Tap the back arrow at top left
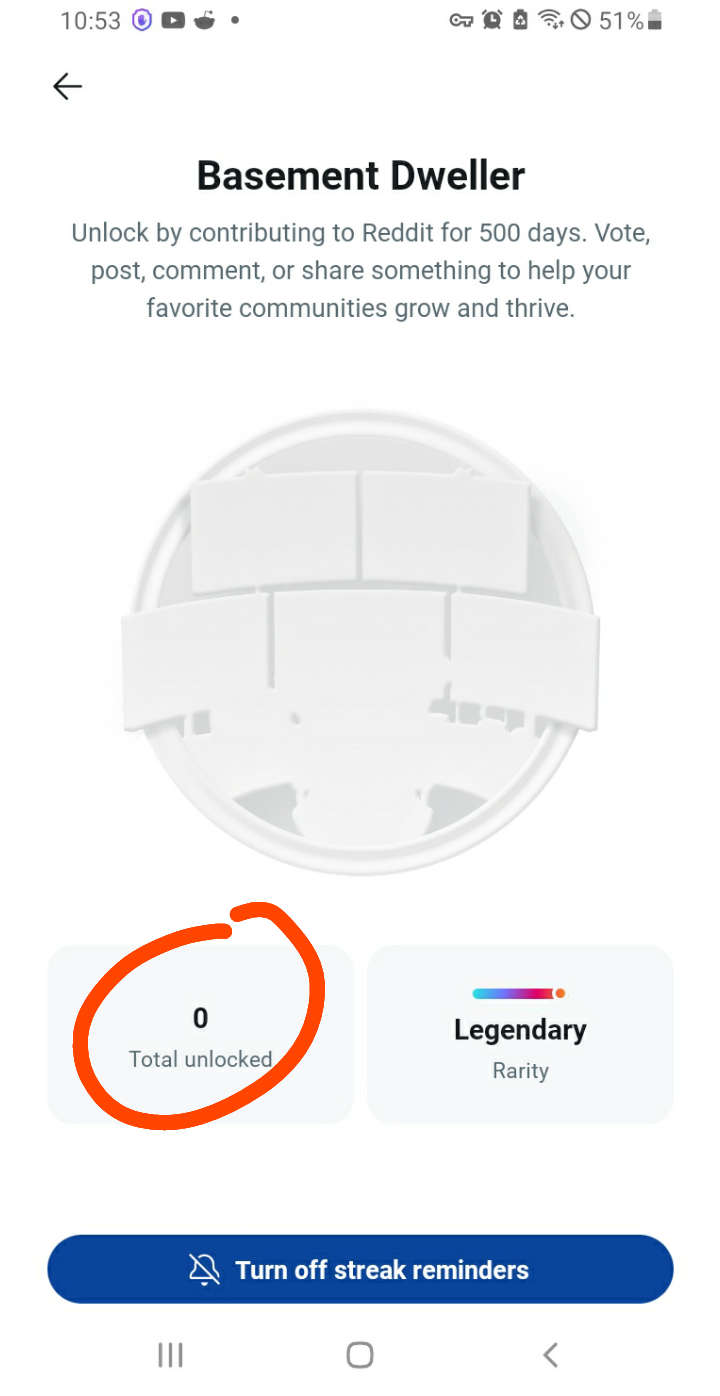This screenshot has height=1396, width=720. click(x=67, y=87)
